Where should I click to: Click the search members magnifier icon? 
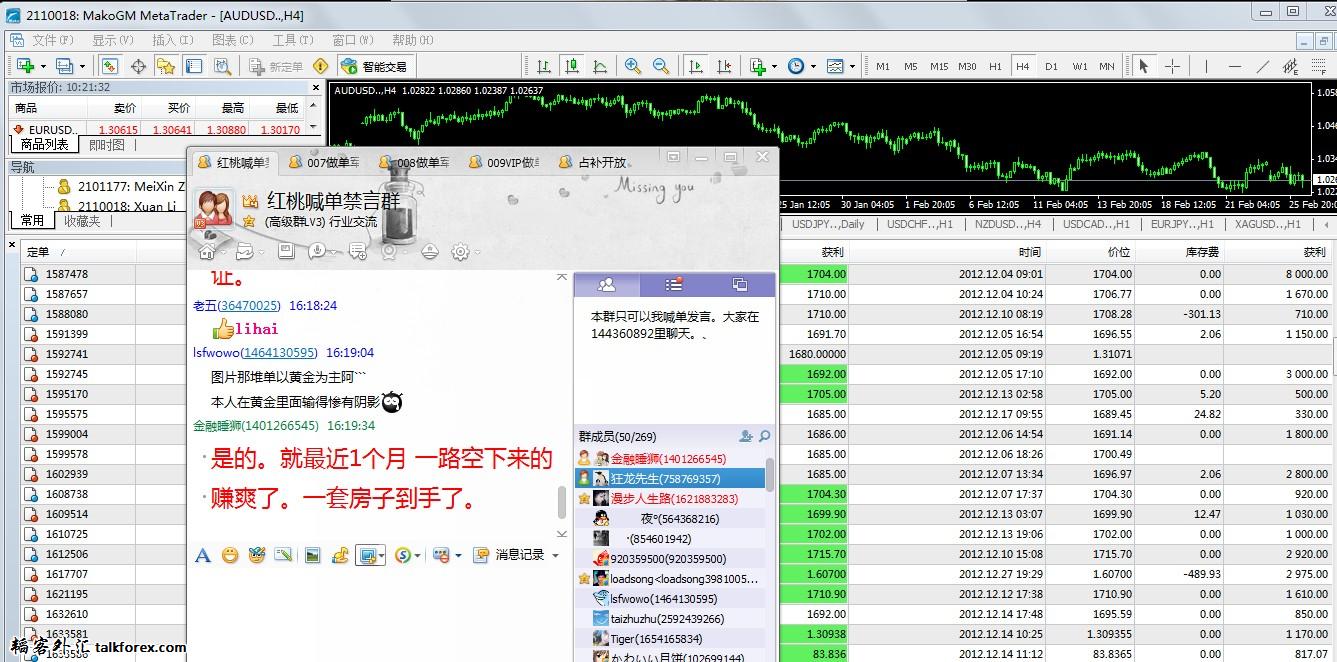(x=765, y=436)
